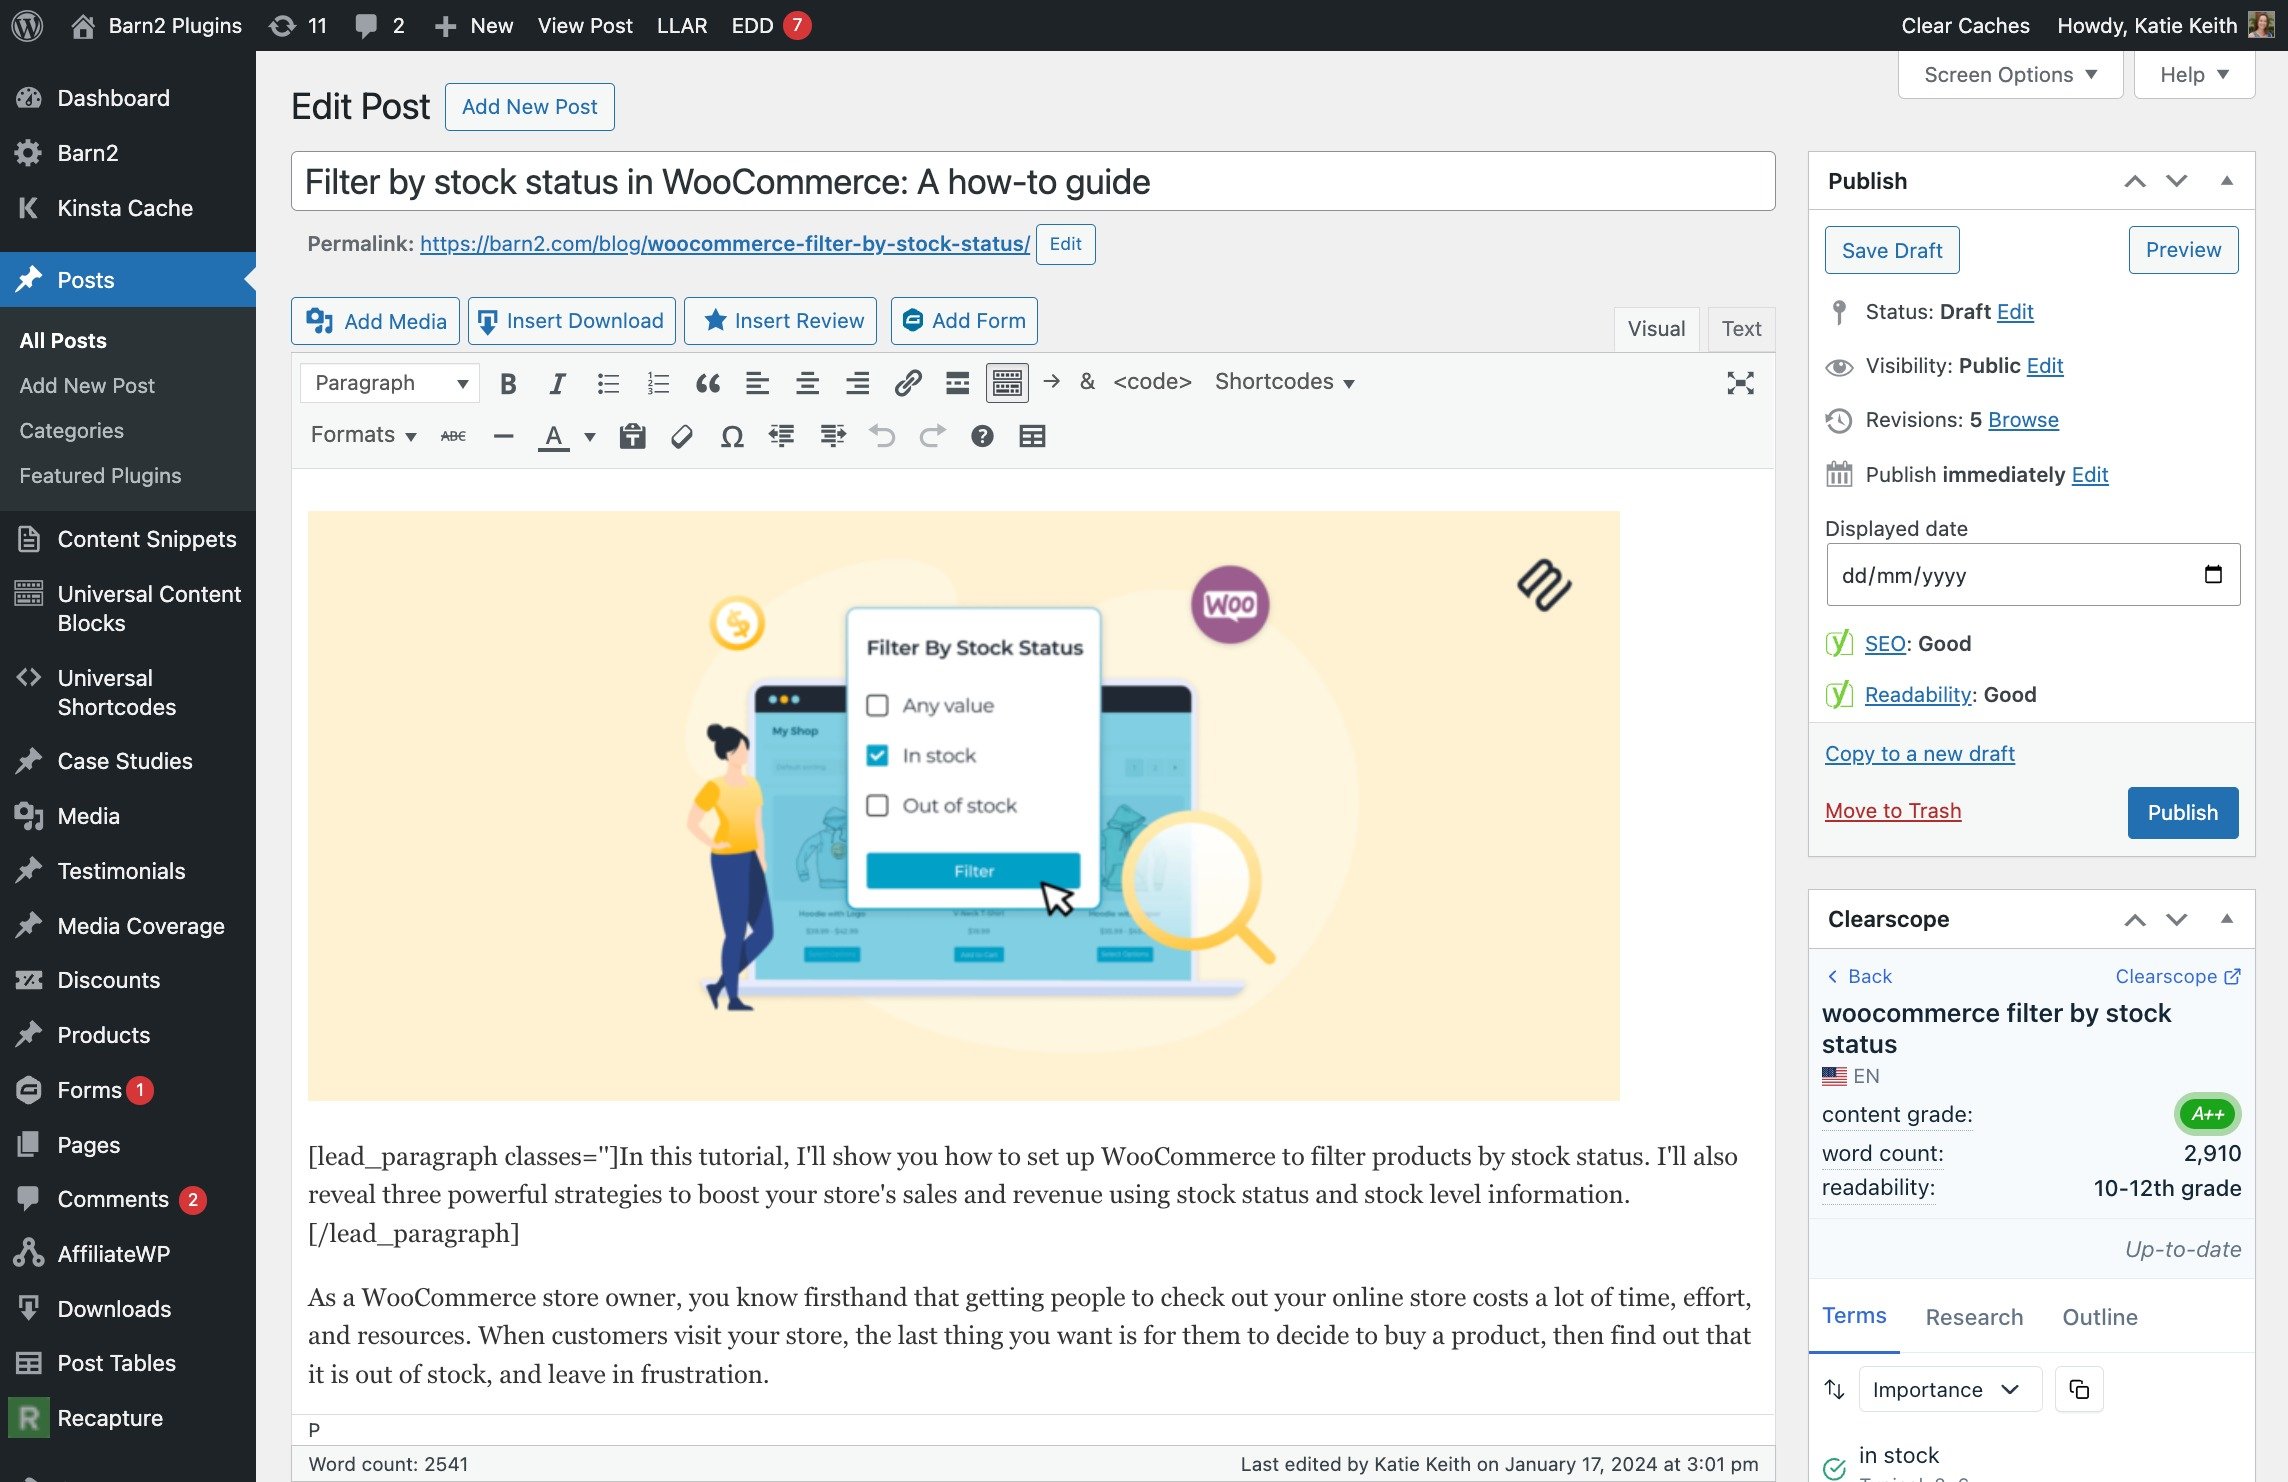
Task: Open the Clearscope Research tab
Action: [1974, 1317]
